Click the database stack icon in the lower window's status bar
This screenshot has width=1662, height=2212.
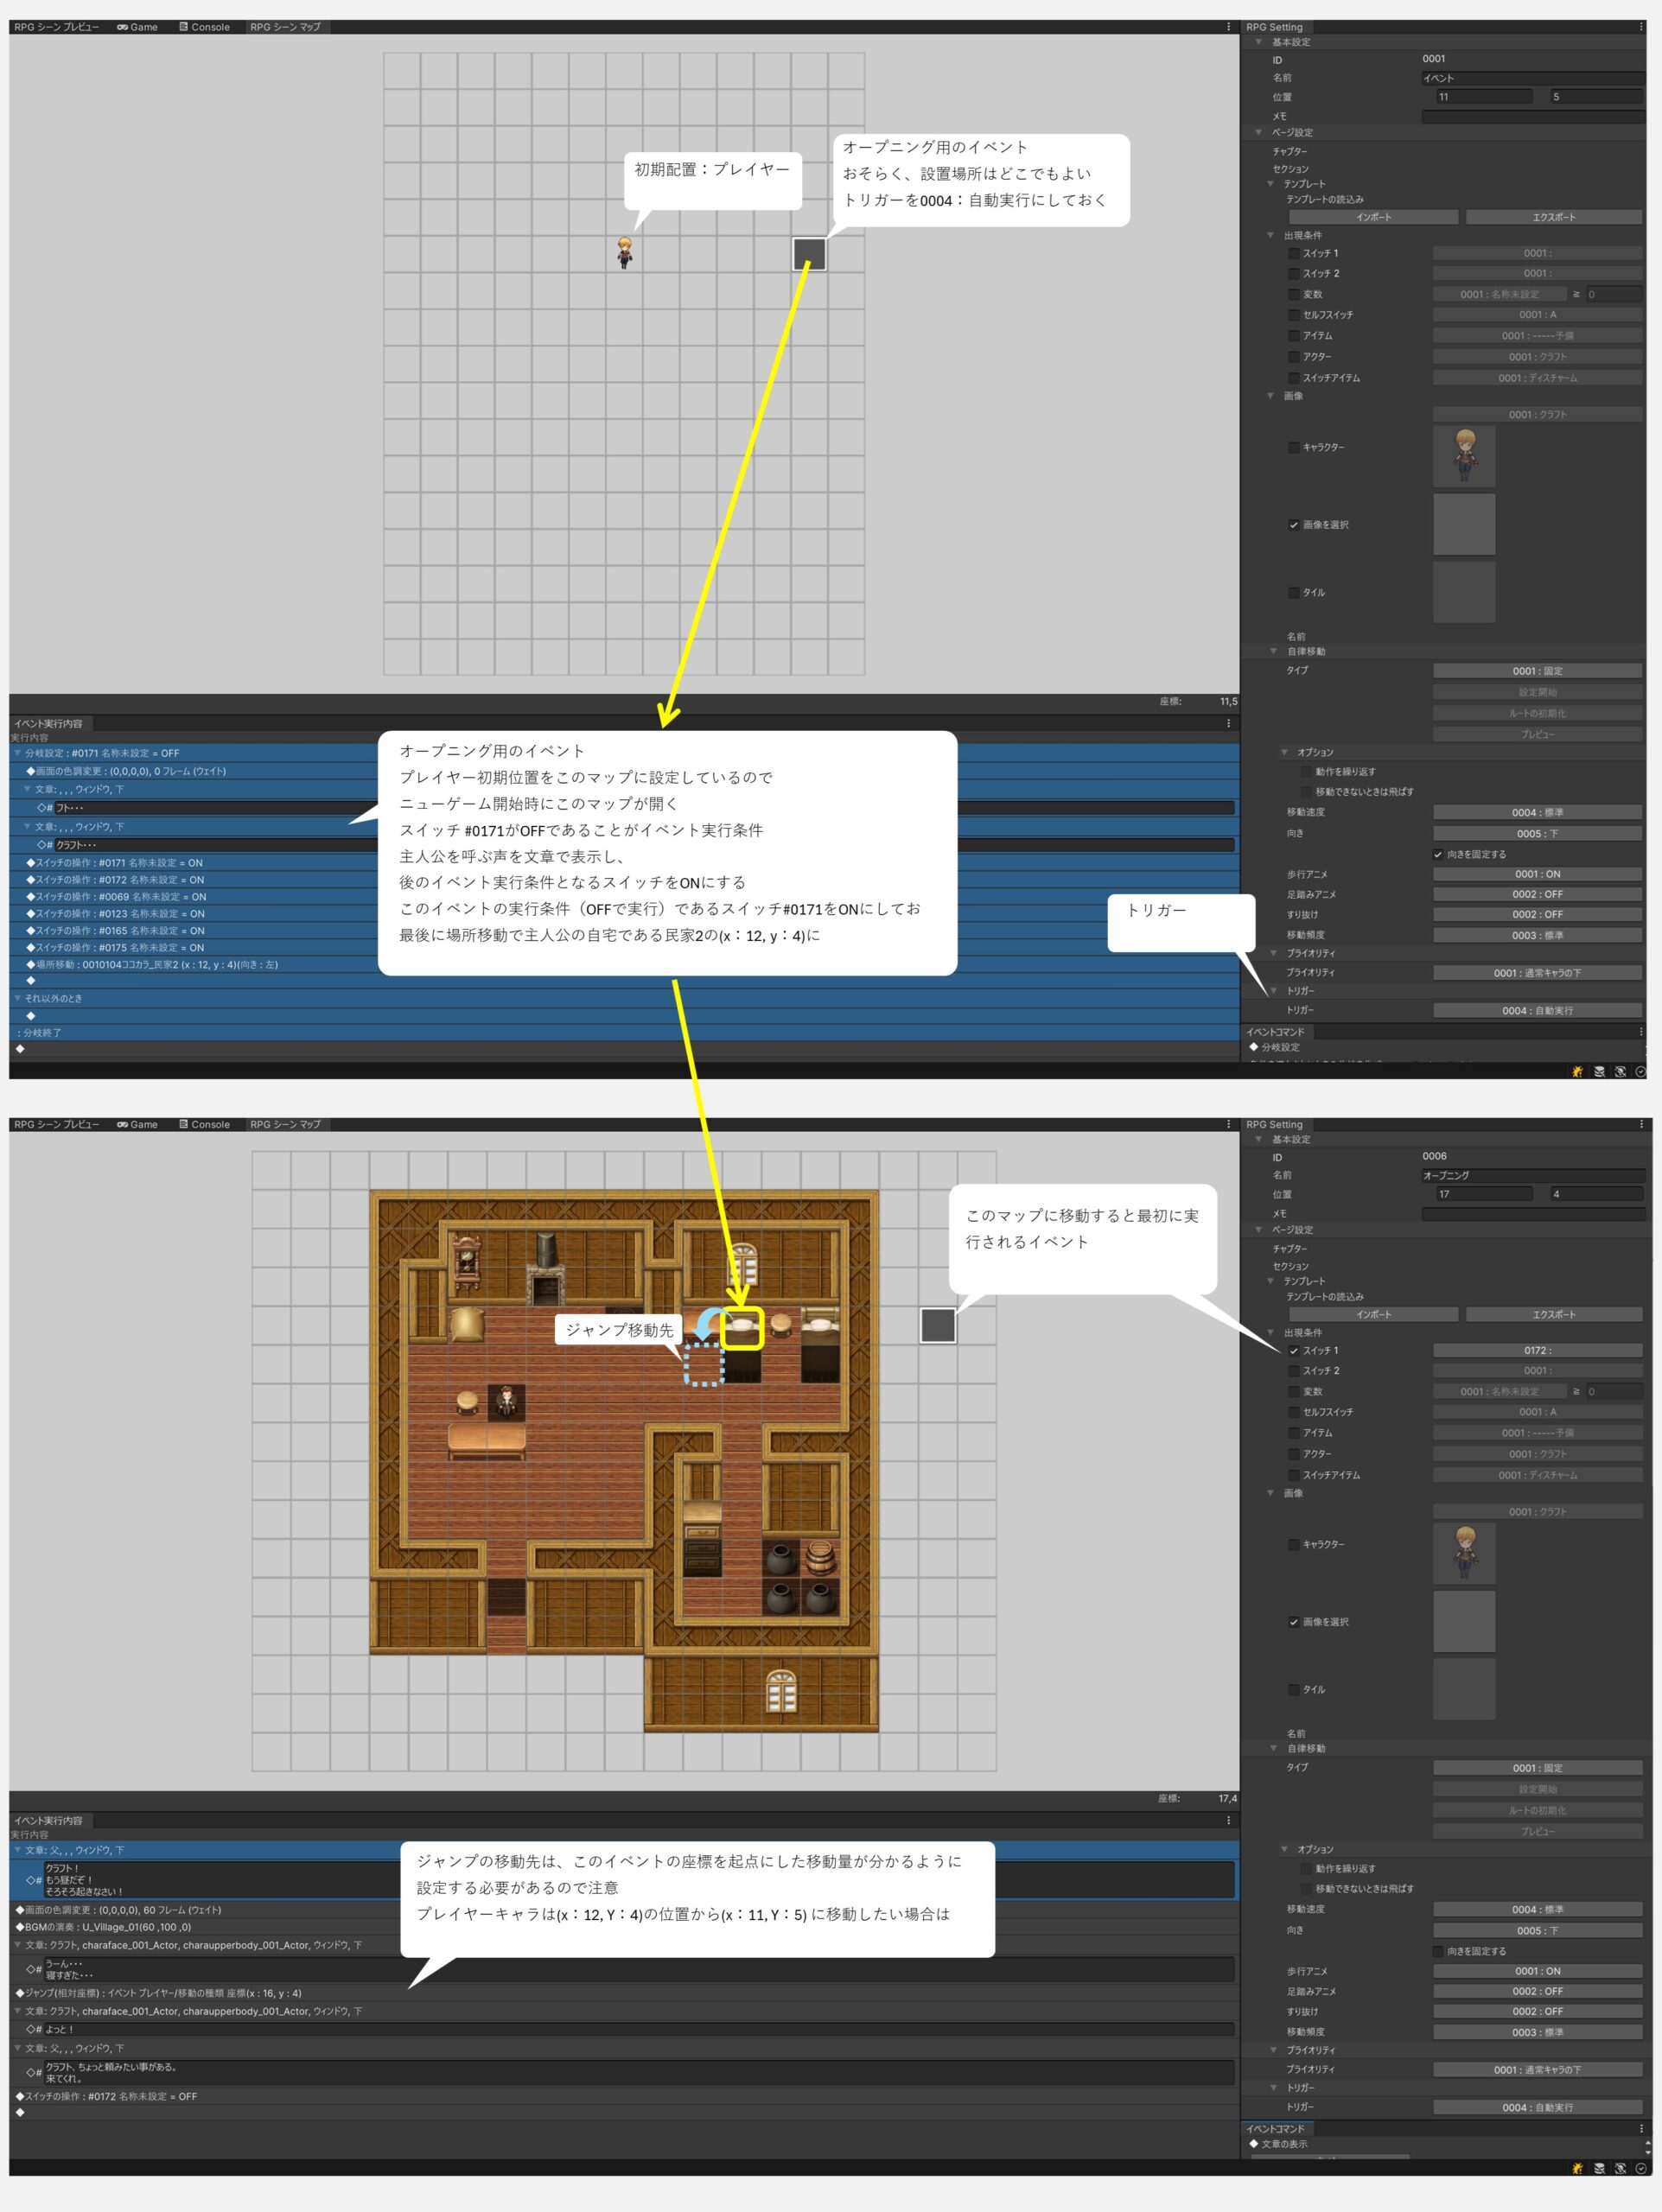click(1599, 2168)
